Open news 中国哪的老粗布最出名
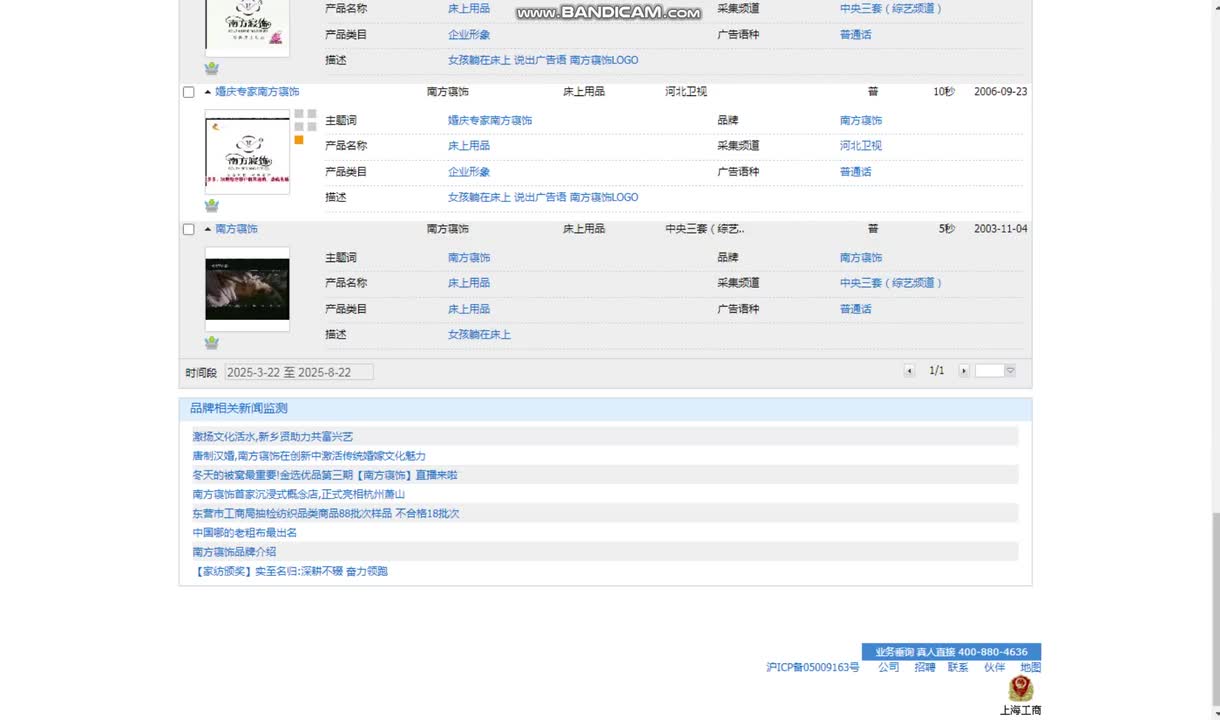Image resolution: width=1220 pixels, height=720 pixels. [x=245, y=533]
